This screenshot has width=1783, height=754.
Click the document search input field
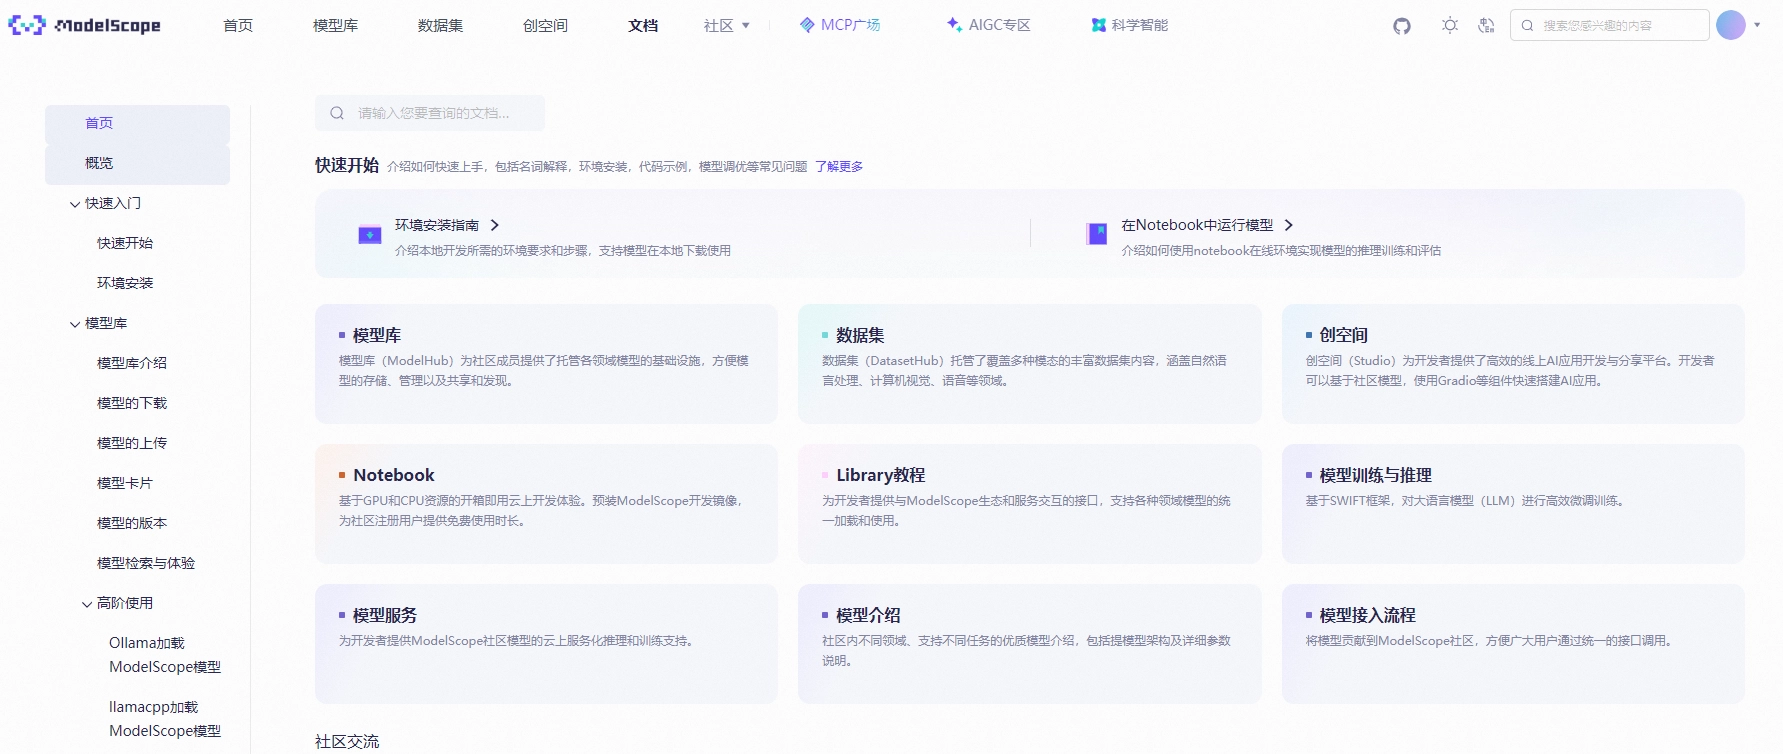click(440, 113)
